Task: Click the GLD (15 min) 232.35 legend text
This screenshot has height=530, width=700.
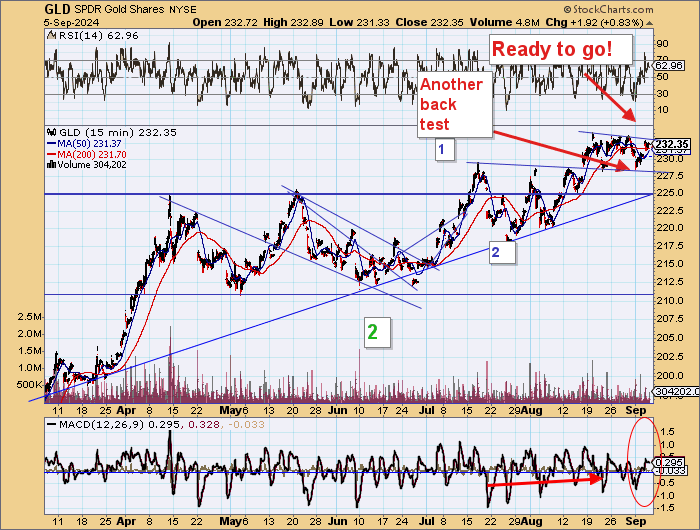Action: point(118,133)
